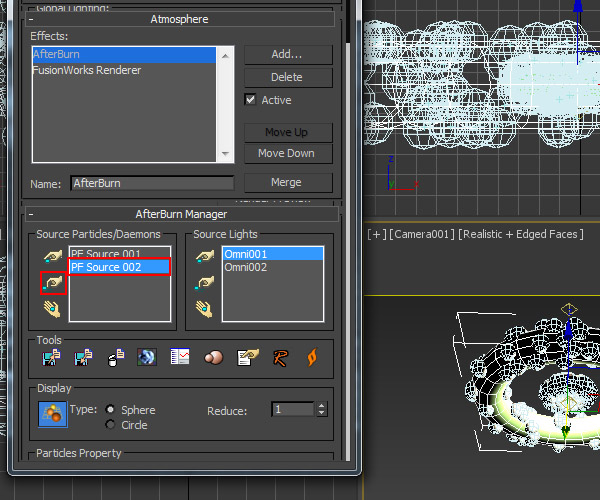Click the orange flame icon in Tools

click(312, 358)
